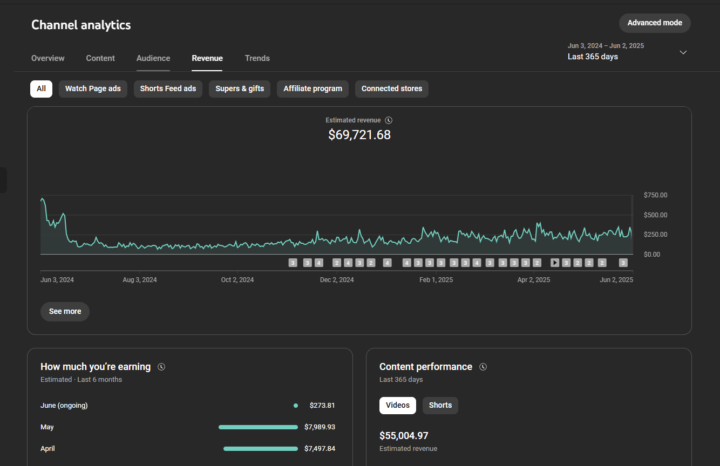This screenshot has height=466, width=720.
Task: Open the Audience tab
Action: pyautogui.click(x=153, y=59)
